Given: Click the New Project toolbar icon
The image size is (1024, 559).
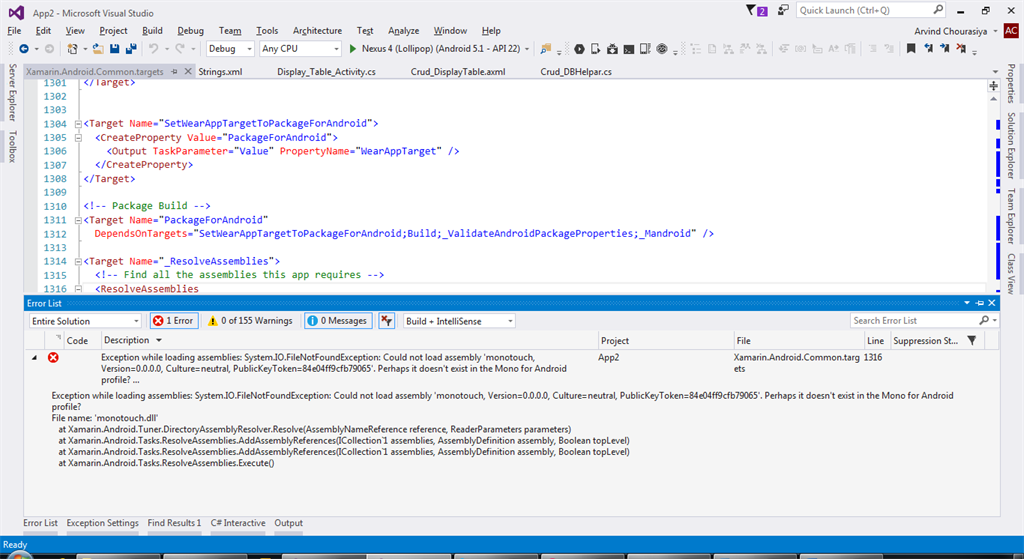Looking at the screenshot, I should [72, 49].
